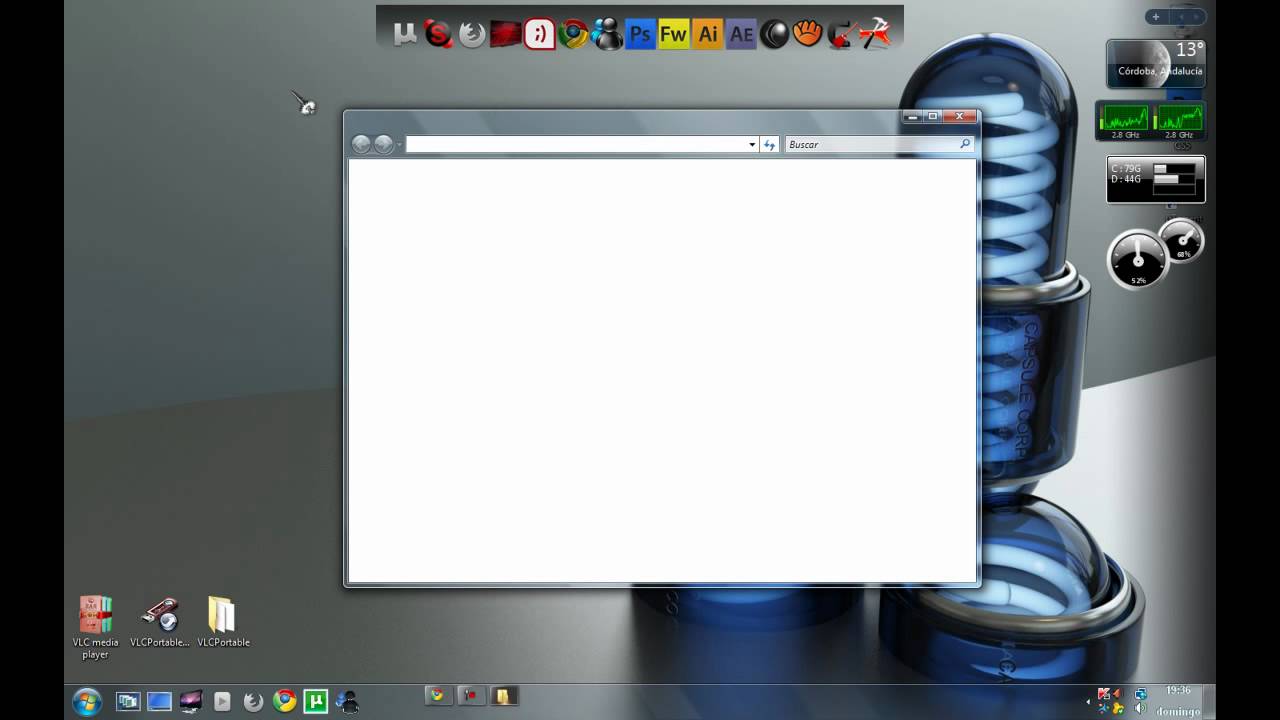1280x720 pixels.
Task: Launch Firefox from the top dock
Action: coord(472,35)
